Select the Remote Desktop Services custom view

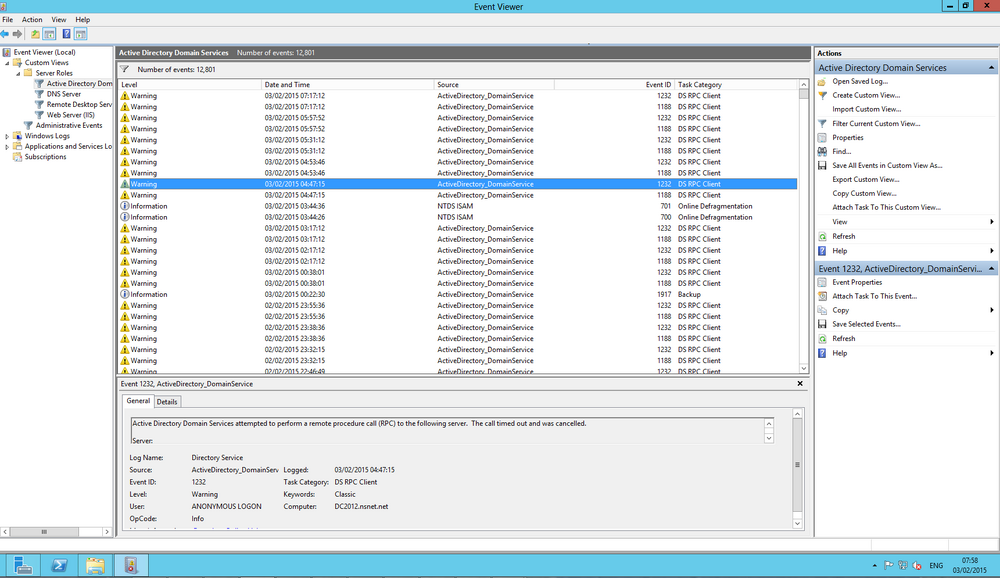point(79,104)
